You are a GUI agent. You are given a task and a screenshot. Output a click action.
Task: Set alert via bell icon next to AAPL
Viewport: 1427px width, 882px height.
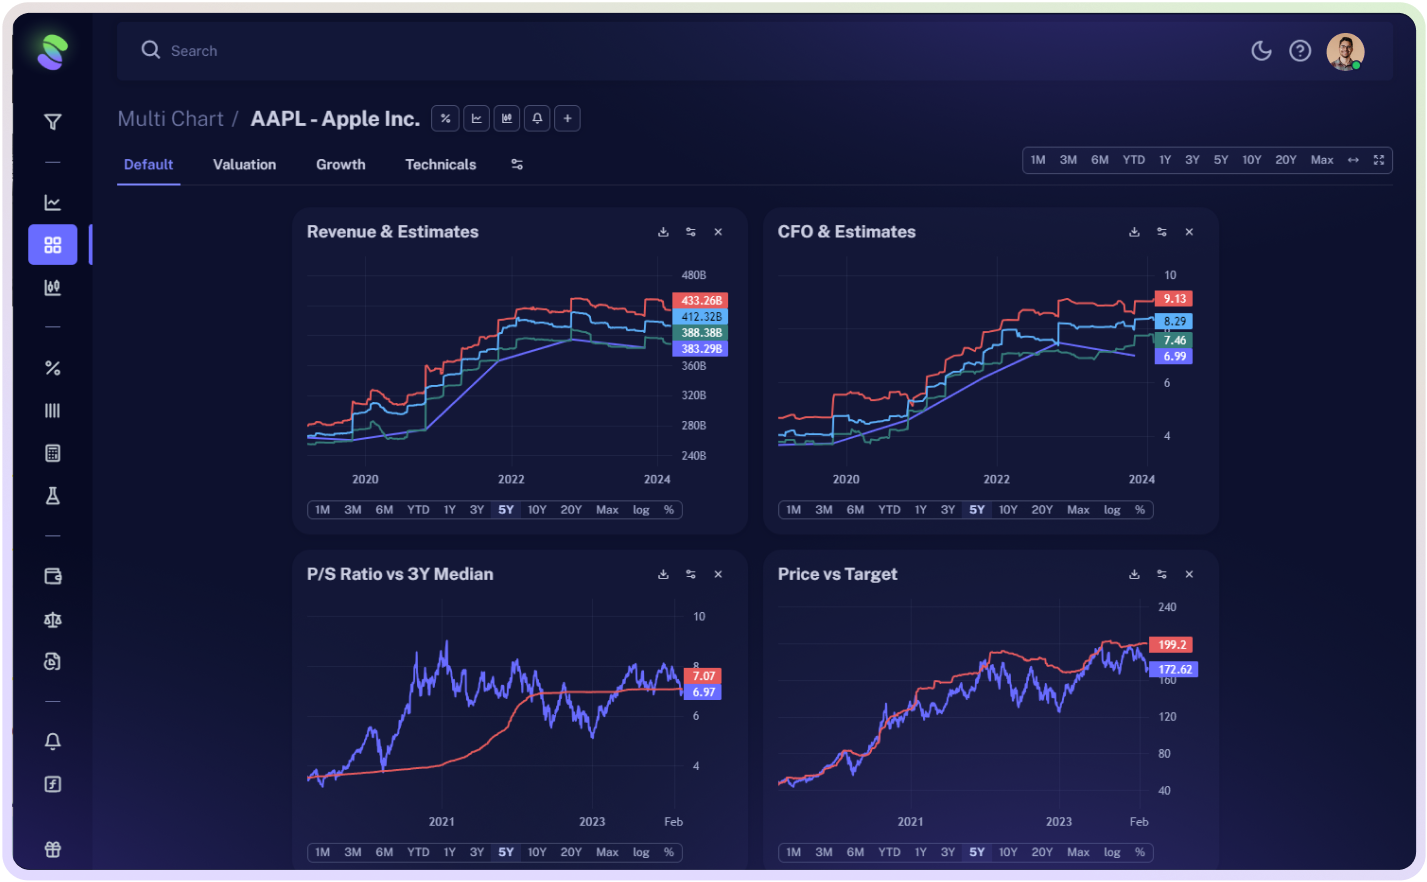coord(536,118)
